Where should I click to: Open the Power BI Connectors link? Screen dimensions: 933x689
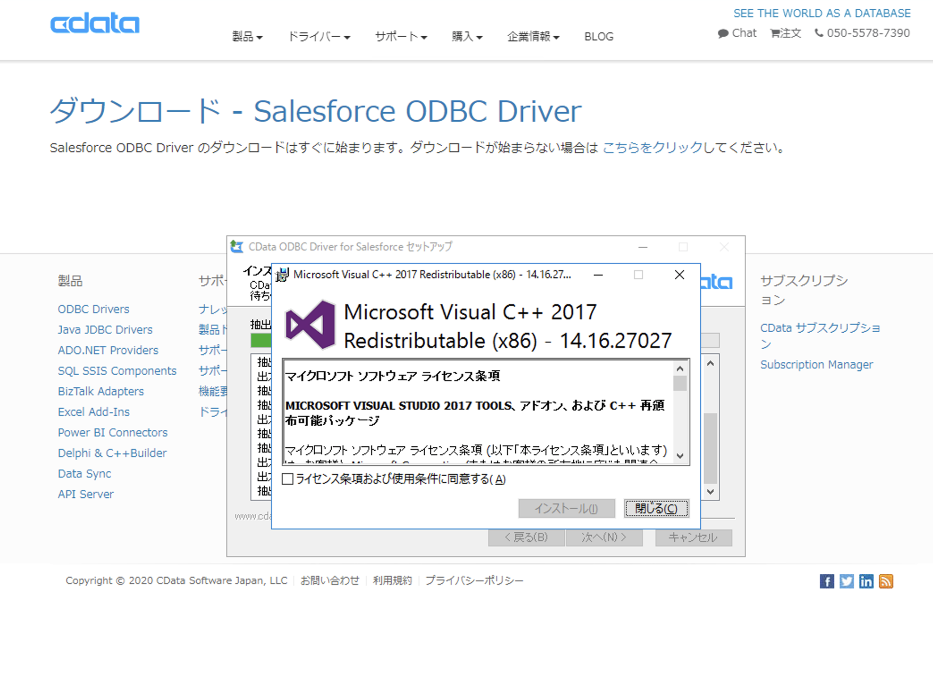click(112, 433)
